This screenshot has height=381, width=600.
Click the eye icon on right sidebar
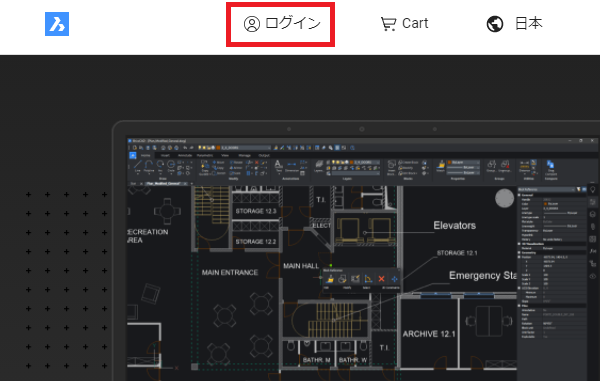pyautogui.click(x=593, y=276)
